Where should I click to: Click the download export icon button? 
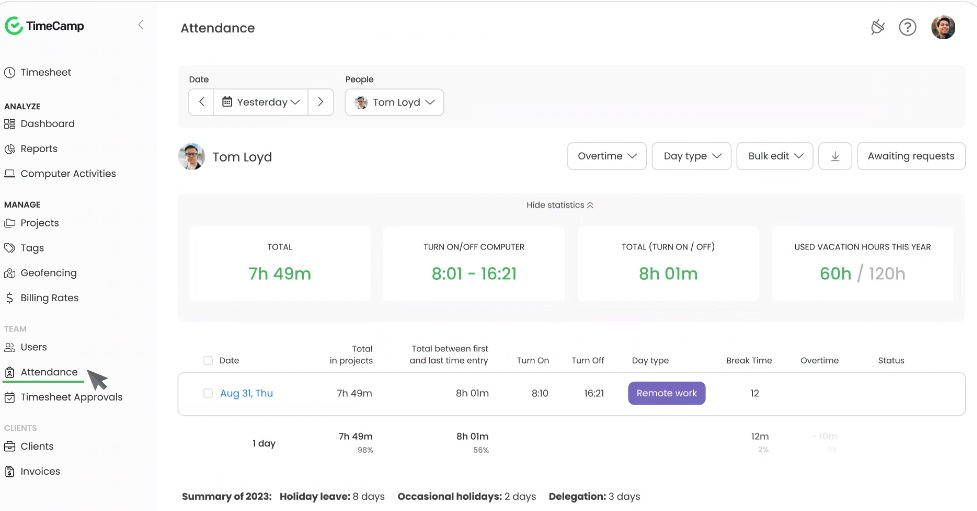point(835,156)
